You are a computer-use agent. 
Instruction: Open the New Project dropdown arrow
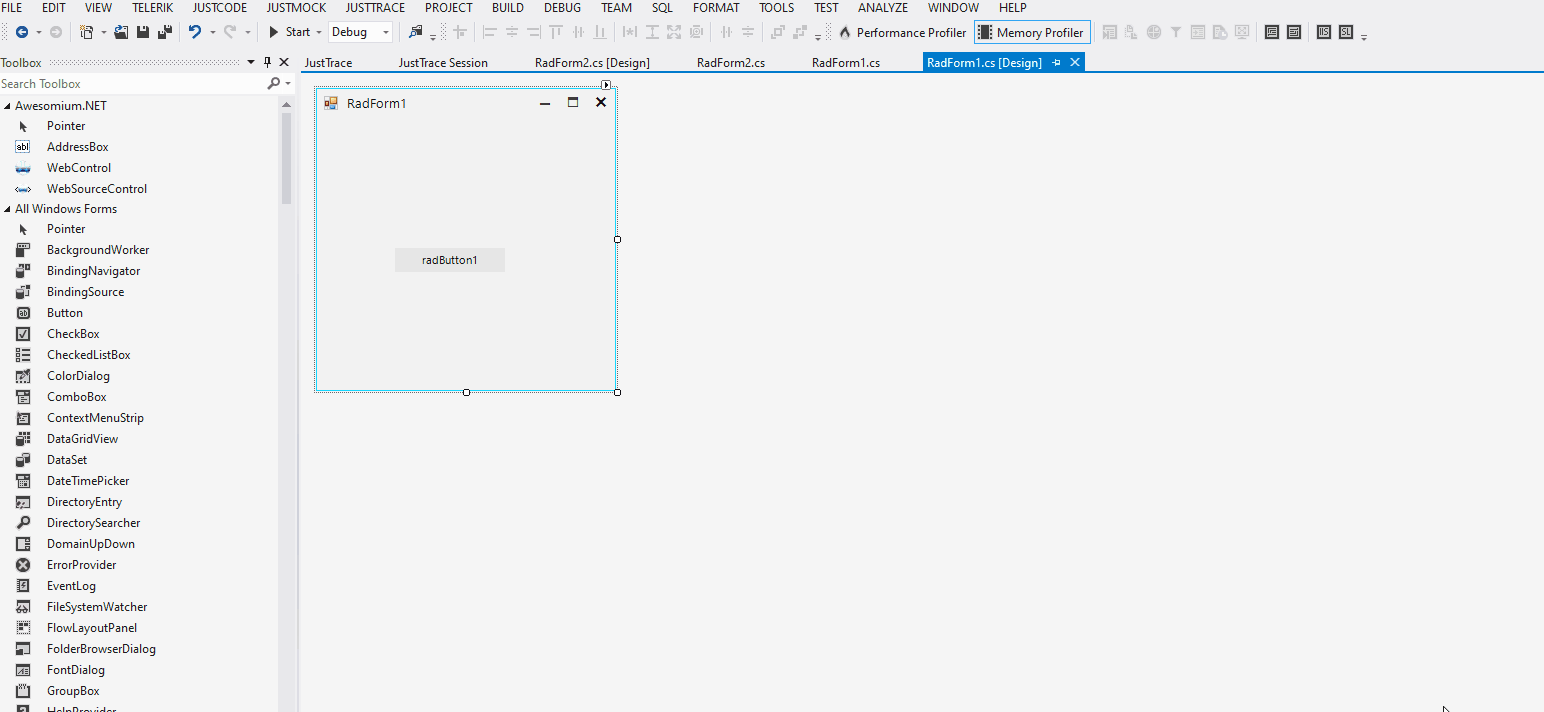tap(104, 33)
